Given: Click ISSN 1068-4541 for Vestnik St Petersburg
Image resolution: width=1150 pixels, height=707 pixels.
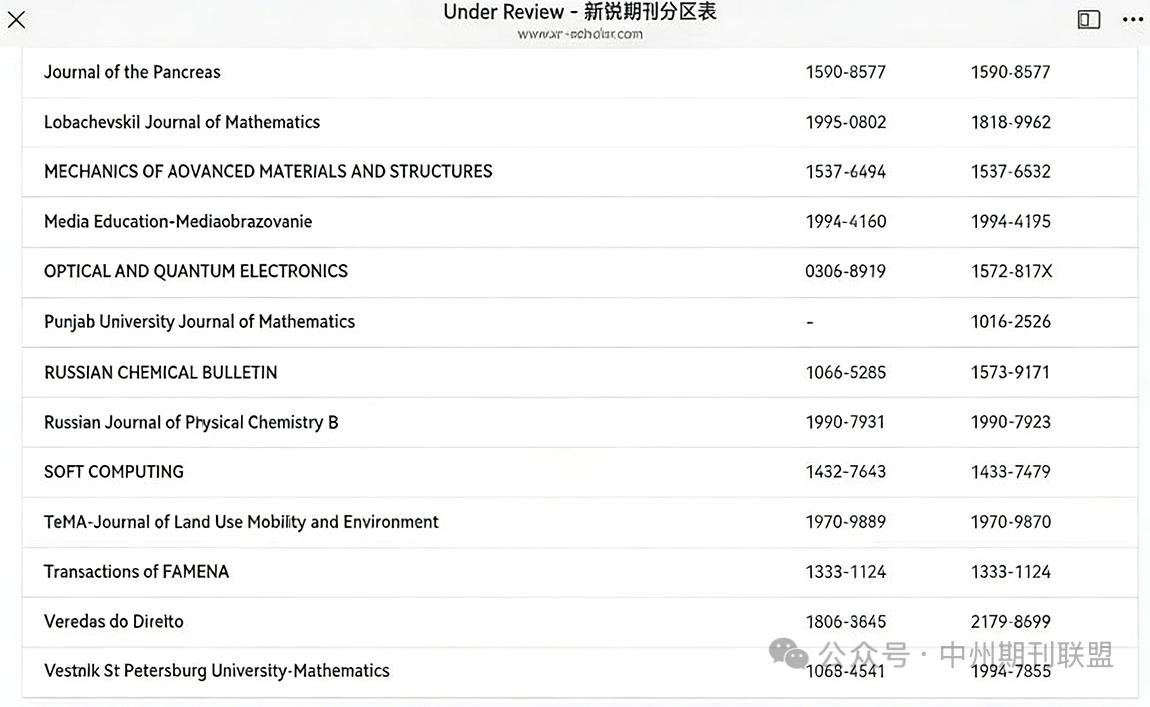Looking at the screenshot, I should pyautogui.click(x=845, y=671).
